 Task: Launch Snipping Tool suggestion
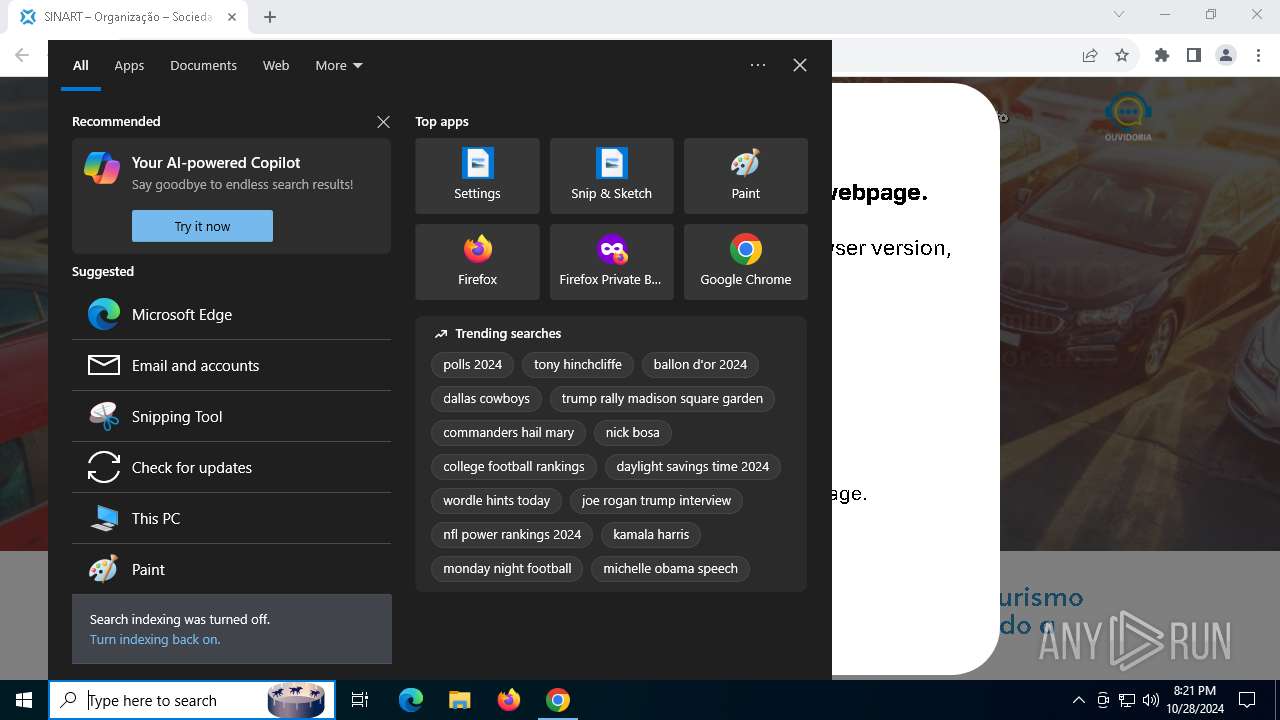click(x=231, y=416)
